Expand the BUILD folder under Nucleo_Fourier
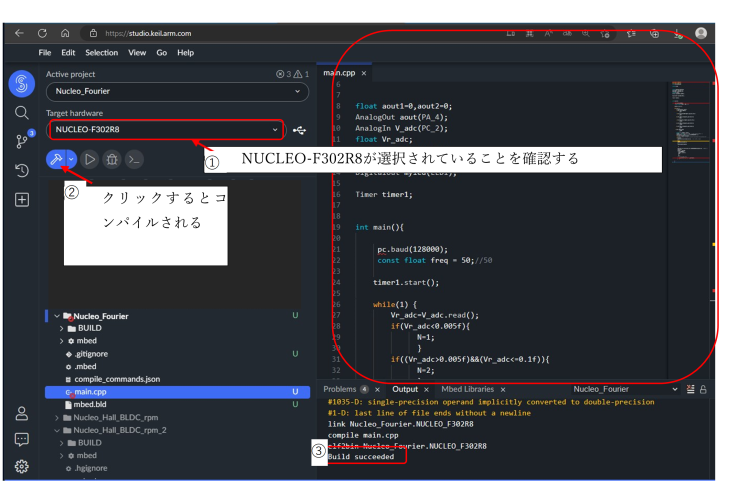Image resolution: width=740 pixels, height=501 pixels. (62, 328)
